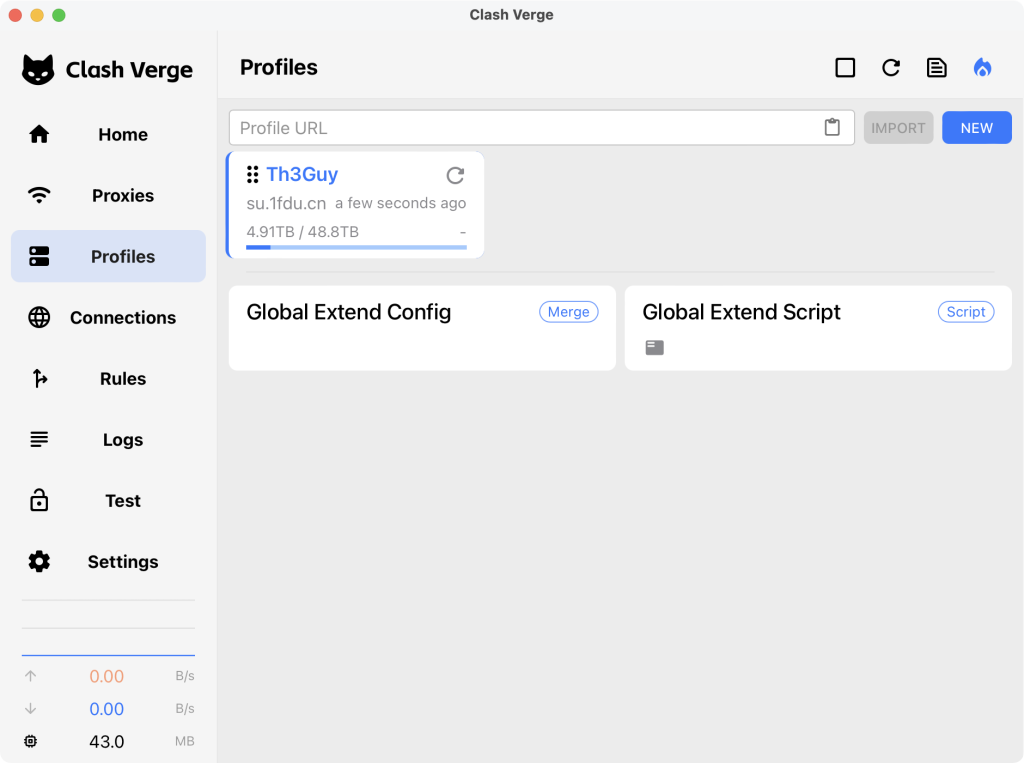Click the memory chip icon in sidebar
The image size is (1024, 763).
[30, 741]
